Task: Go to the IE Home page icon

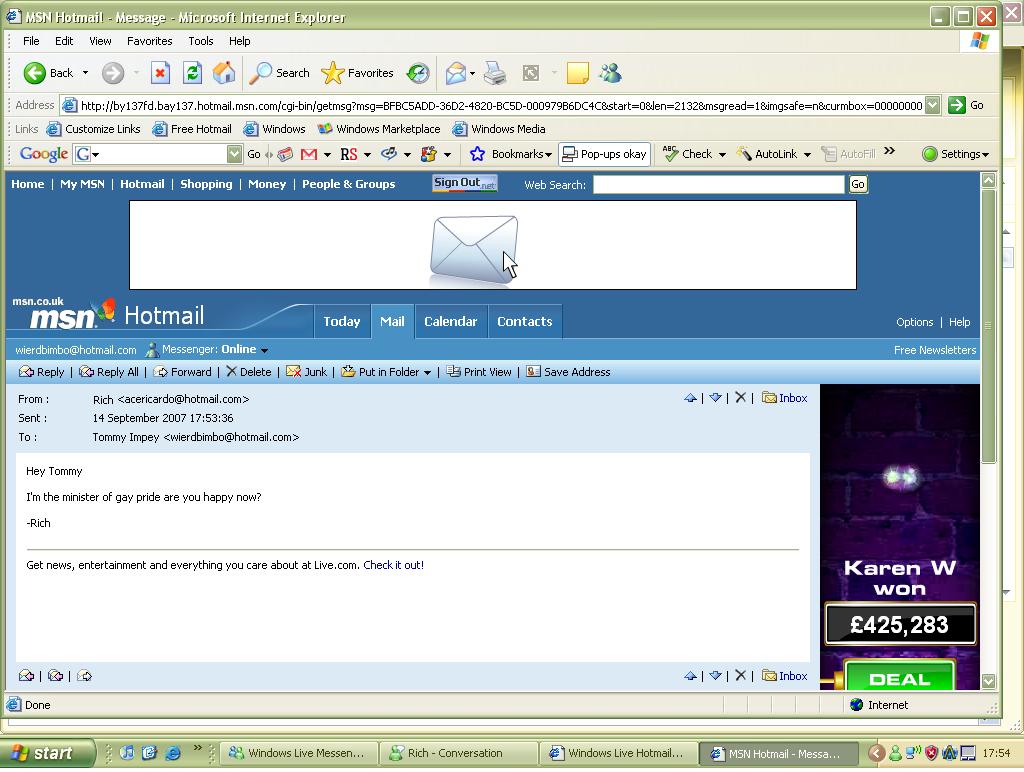Action: click(224, 73)
